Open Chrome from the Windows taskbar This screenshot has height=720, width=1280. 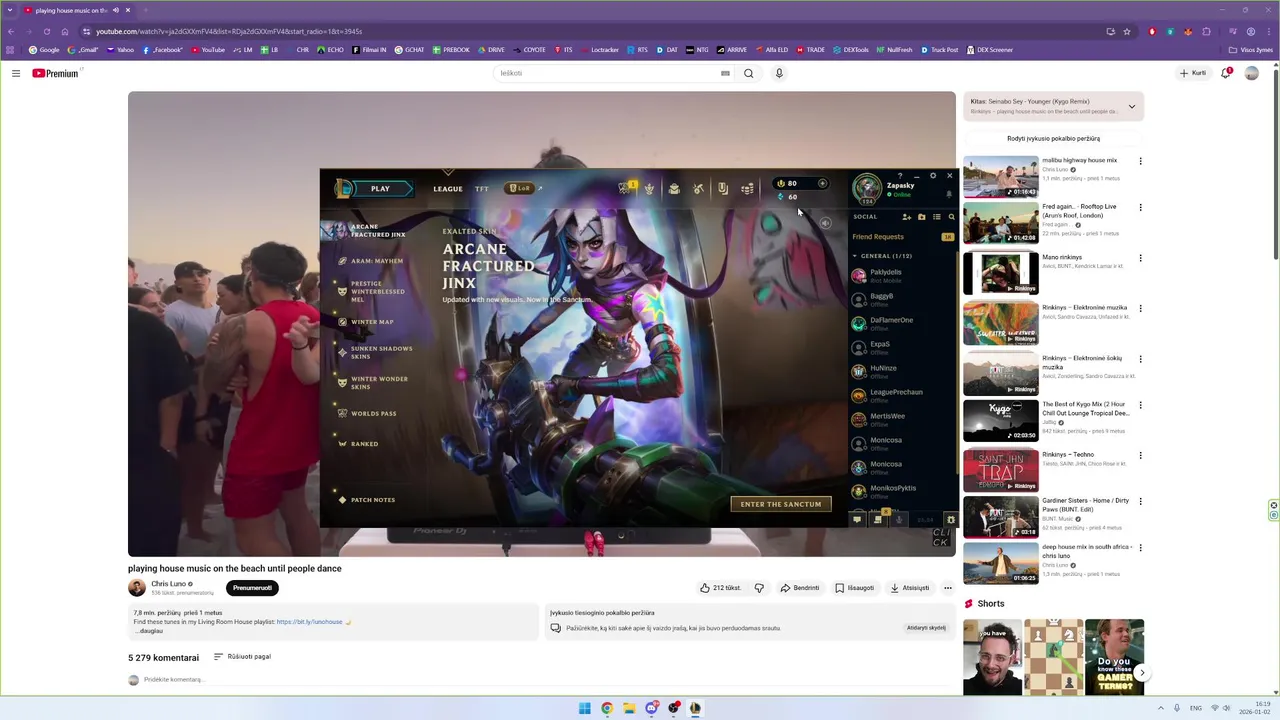pos(607,708)
